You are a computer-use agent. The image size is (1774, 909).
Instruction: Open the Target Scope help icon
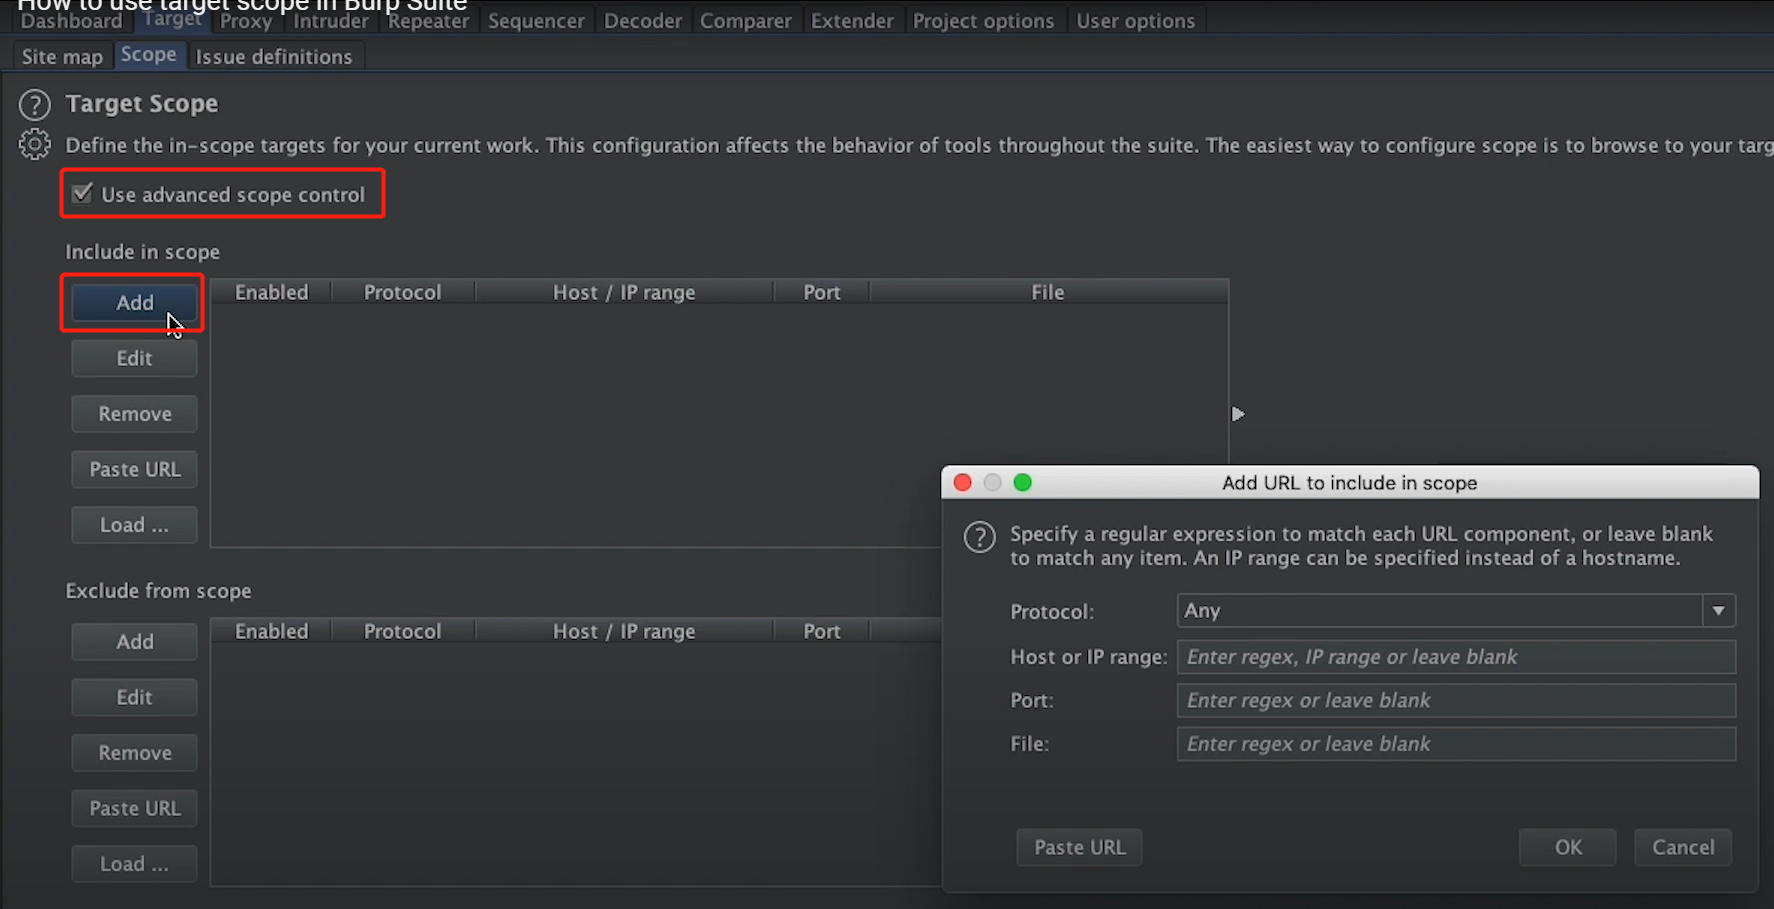[x=35, y=105]
